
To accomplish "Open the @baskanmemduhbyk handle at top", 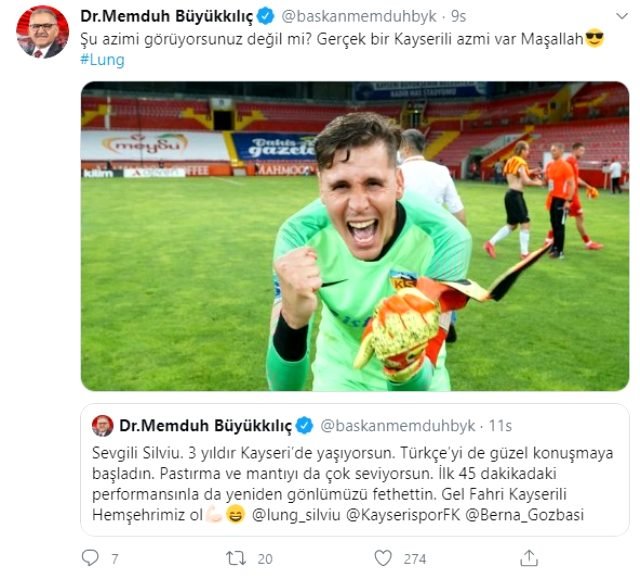I will [x=359, y=16].
